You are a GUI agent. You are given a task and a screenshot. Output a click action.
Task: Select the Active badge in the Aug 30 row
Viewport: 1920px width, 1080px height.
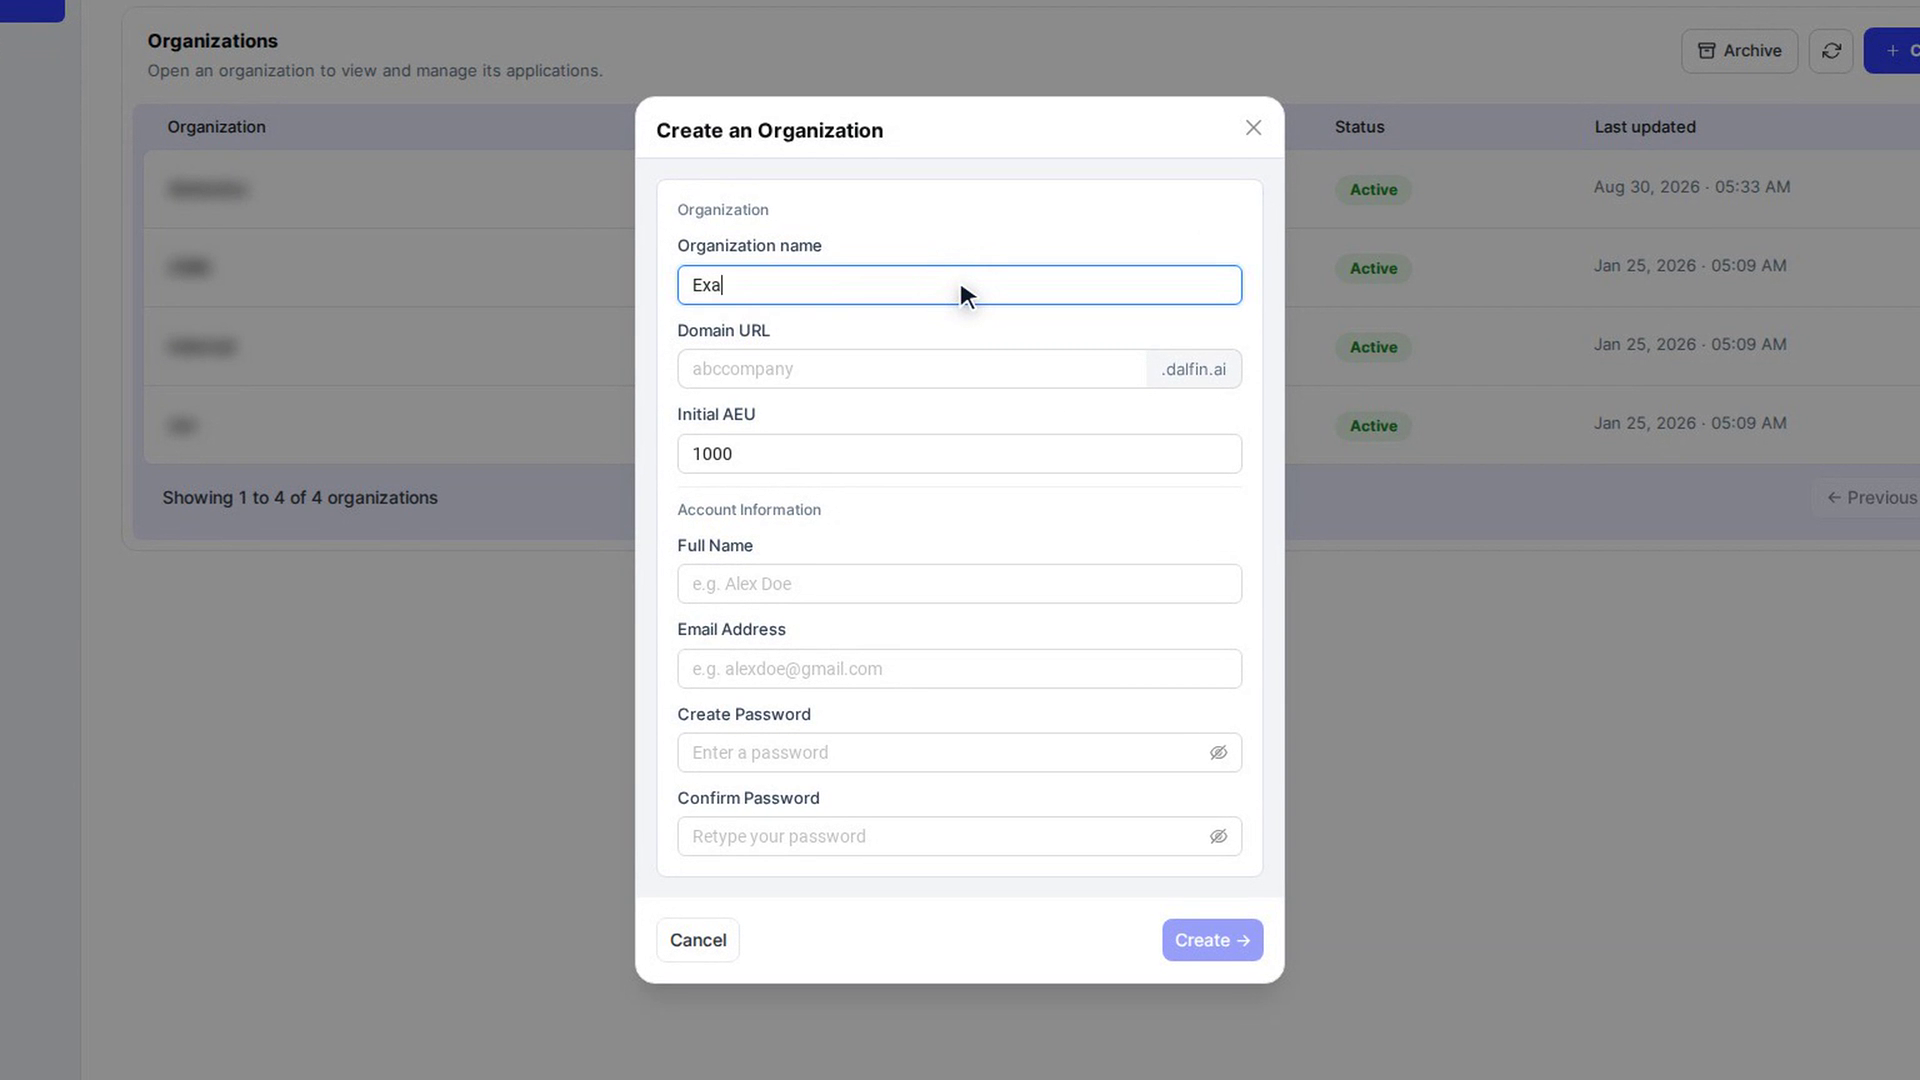[1373, 190]
